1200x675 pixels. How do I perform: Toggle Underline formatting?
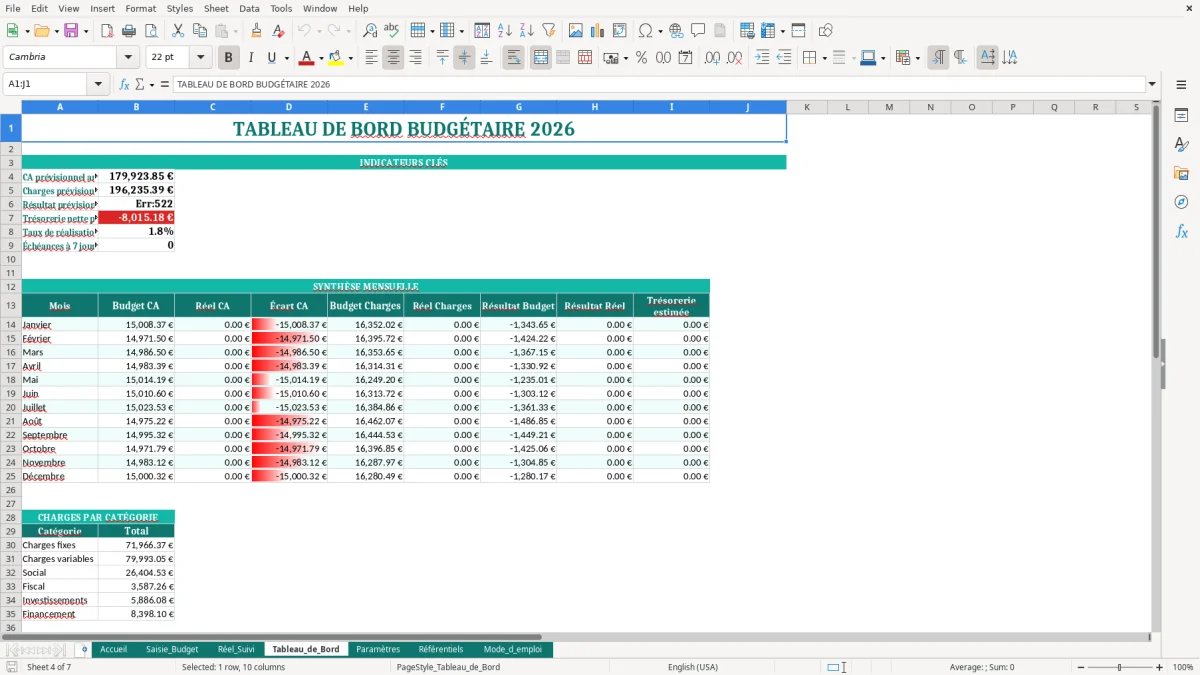tap(271, 58)
